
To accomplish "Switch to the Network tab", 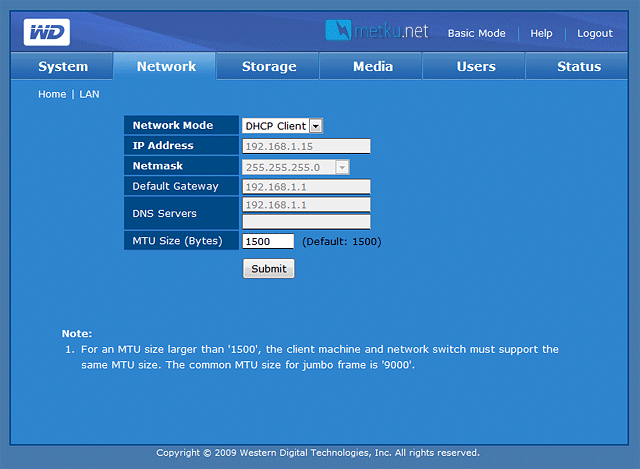I will (166, 66).
